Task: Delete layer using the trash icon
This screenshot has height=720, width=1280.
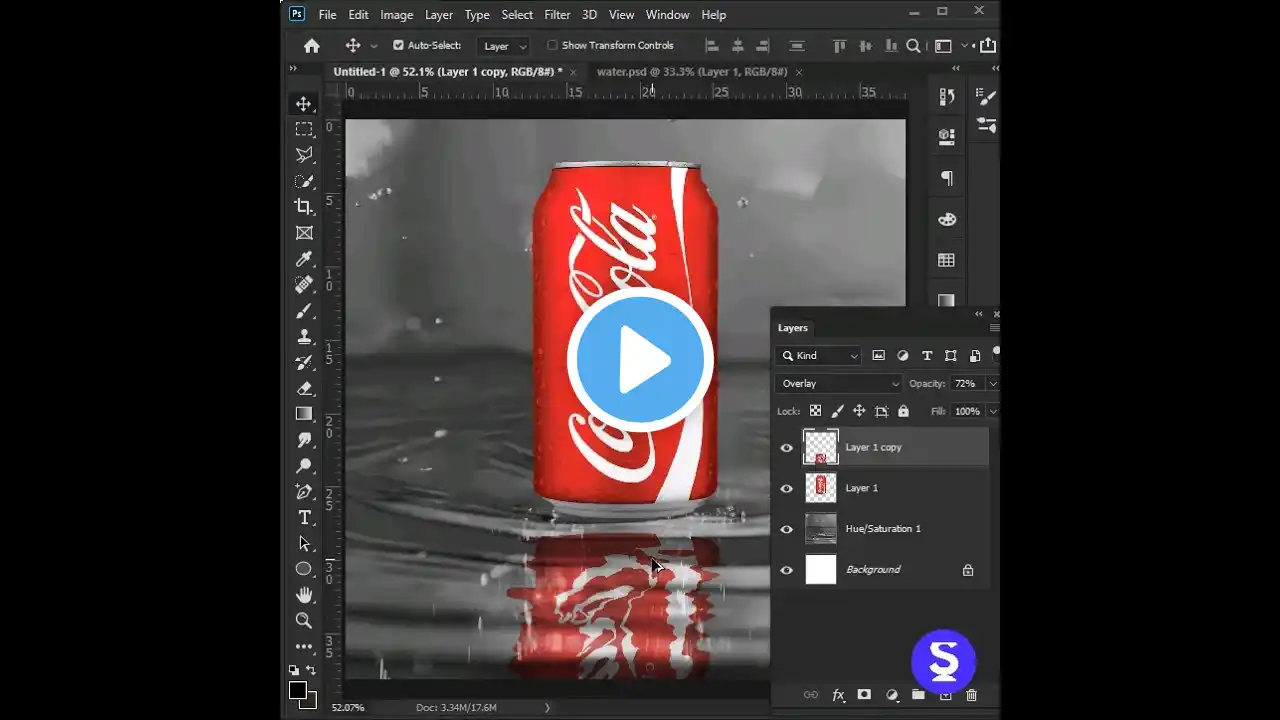Action: tap(971, 694)
